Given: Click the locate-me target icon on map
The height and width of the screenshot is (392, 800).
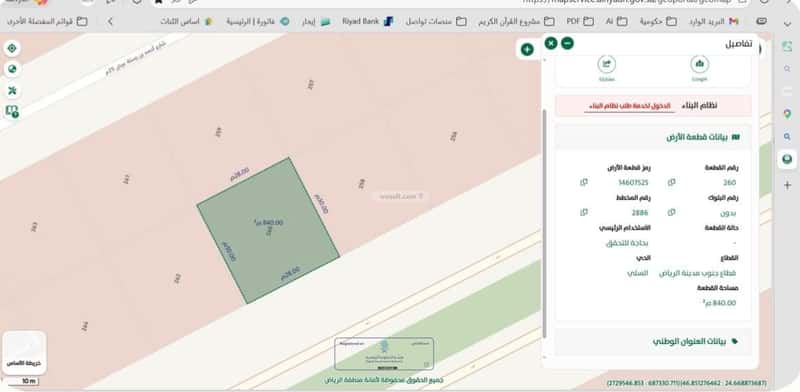Looking at the screenshot, I should pos(12,48).
